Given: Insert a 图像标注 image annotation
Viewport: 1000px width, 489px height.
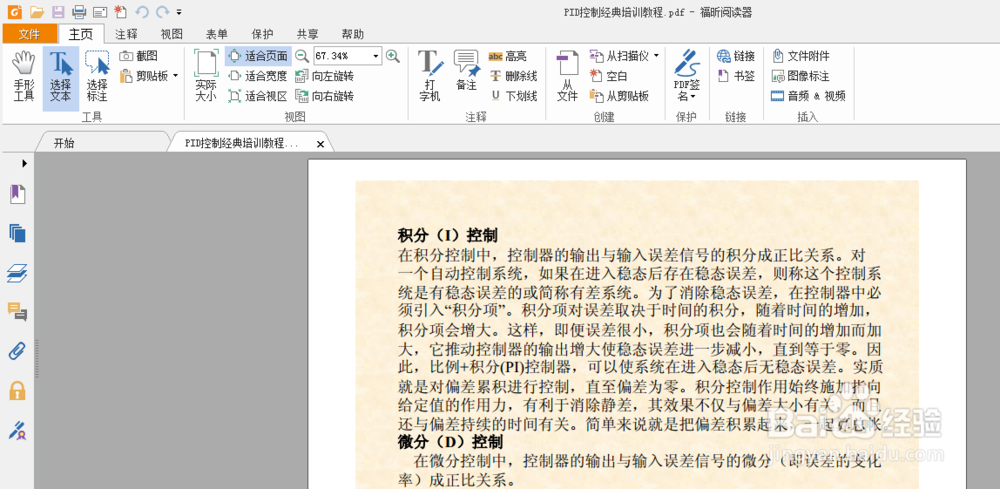Looking at the screenshot, I should 801,77.
